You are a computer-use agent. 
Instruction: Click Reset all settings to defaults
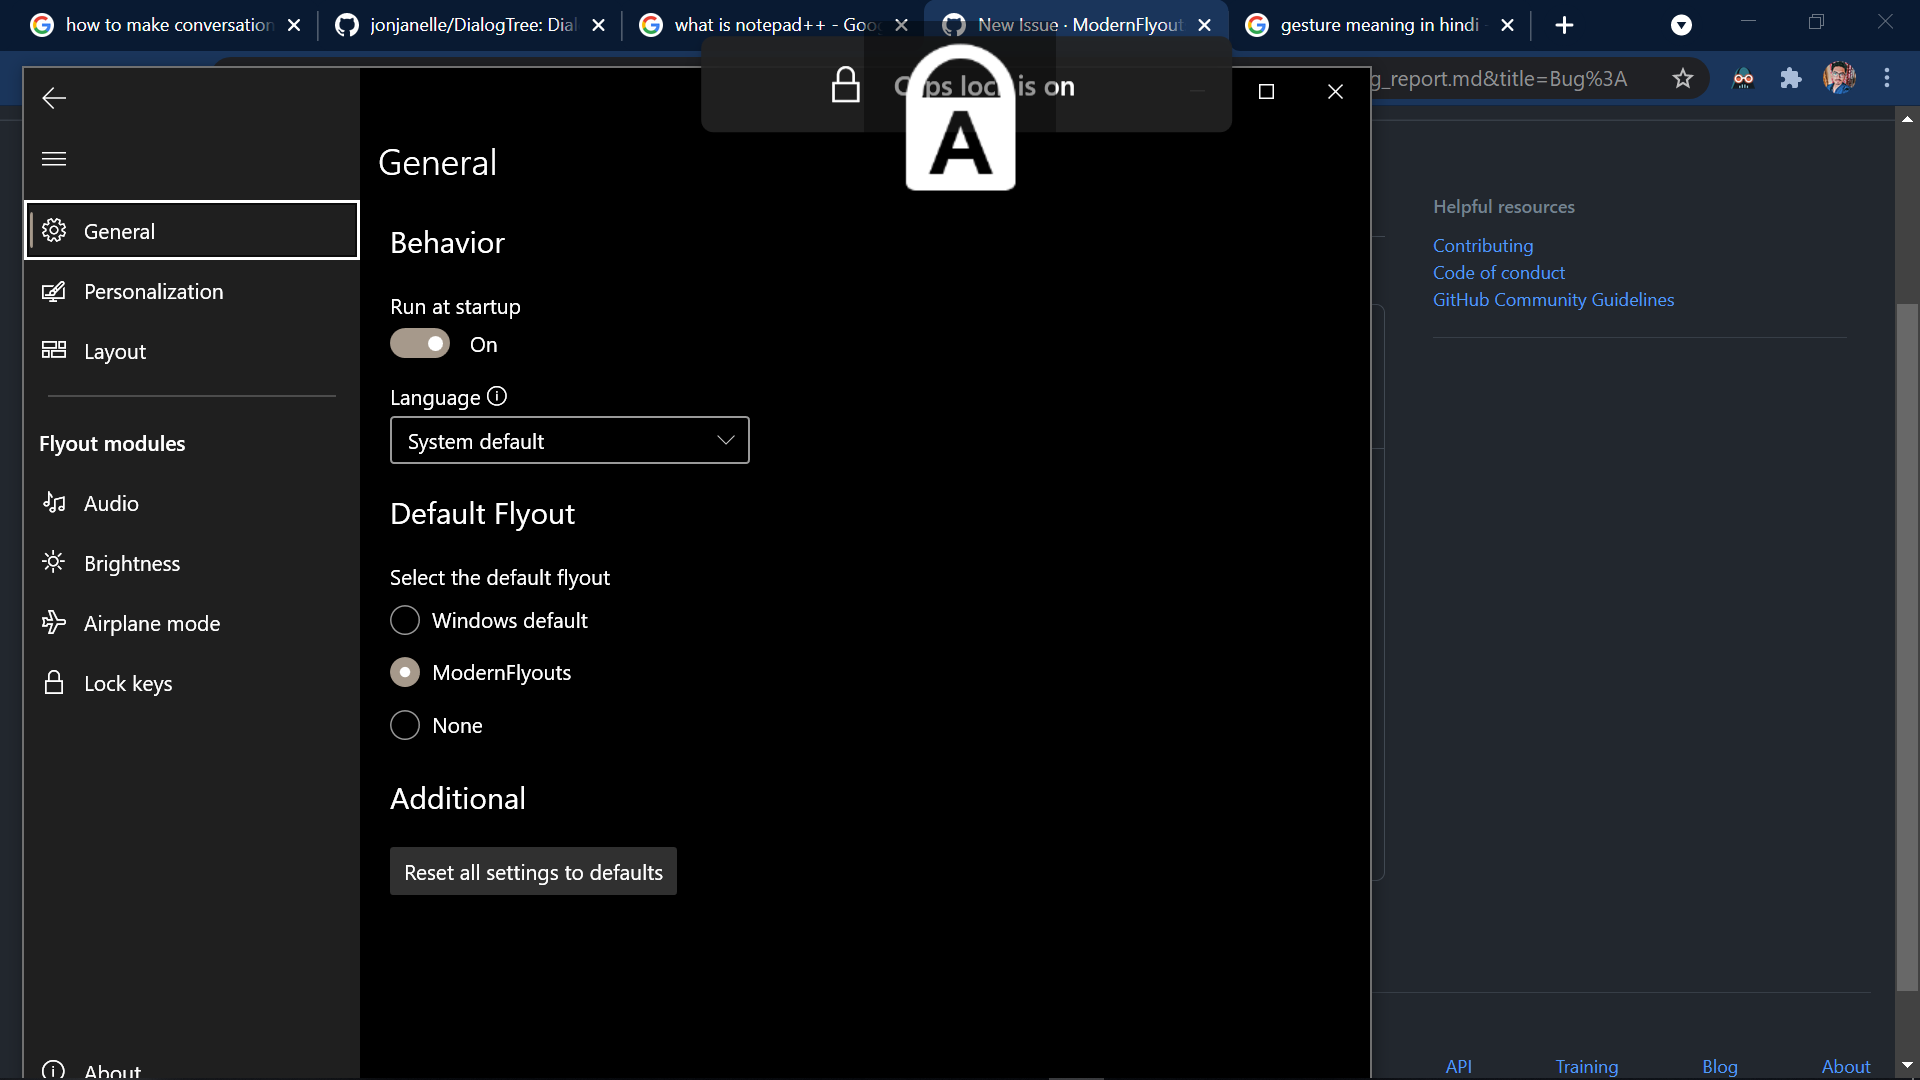pos(532,871)
